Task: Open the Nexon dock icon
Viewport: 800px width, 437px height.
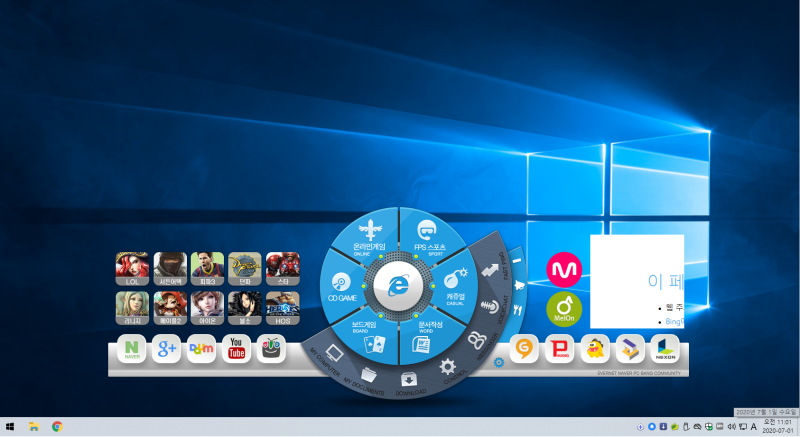Action: point(665,349)
